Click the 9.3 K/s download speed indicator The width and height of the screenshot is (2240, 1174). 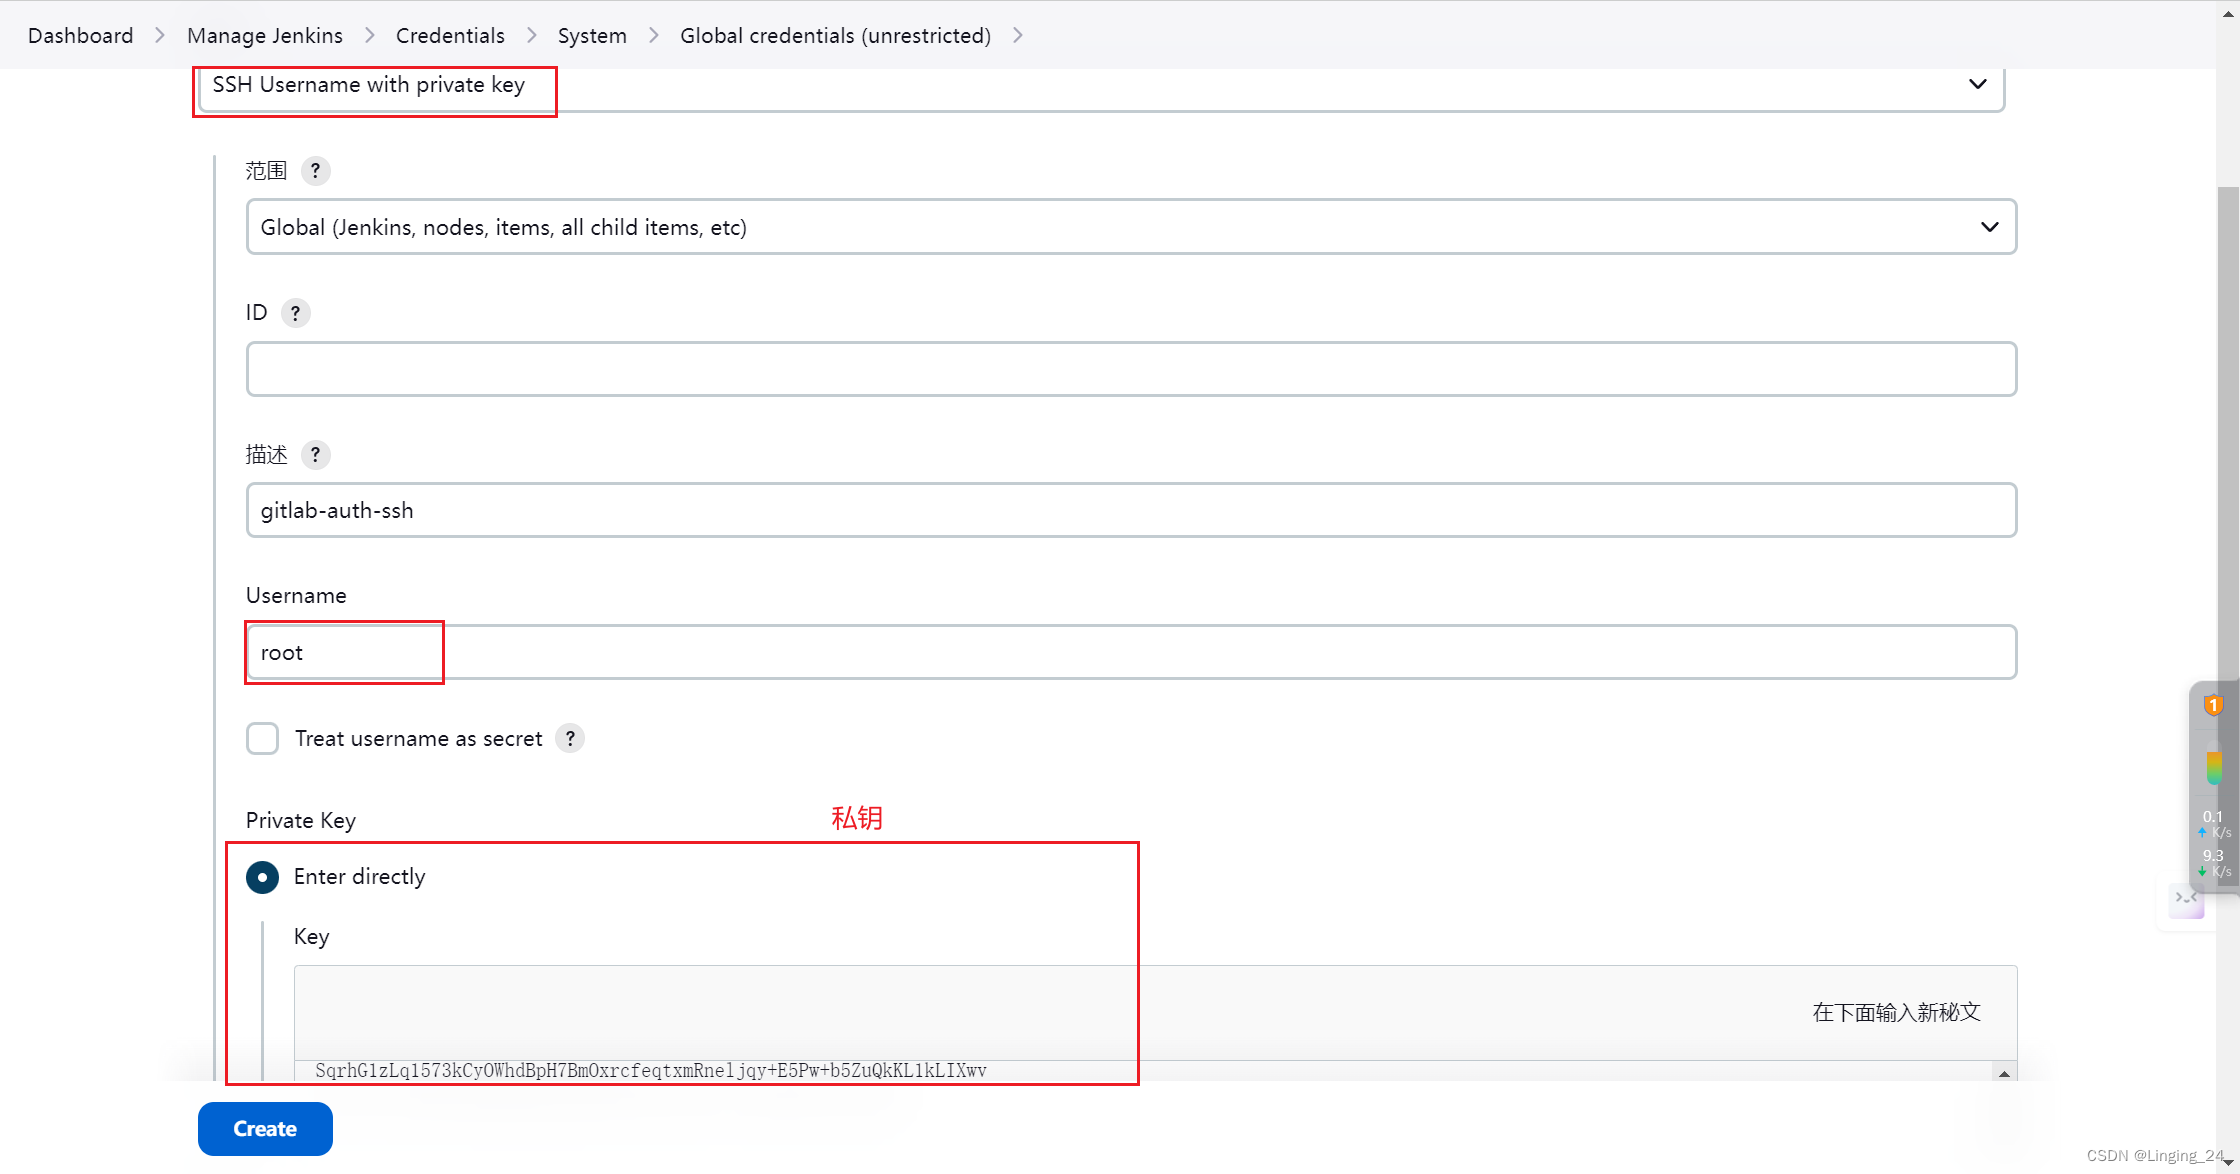2215,863
